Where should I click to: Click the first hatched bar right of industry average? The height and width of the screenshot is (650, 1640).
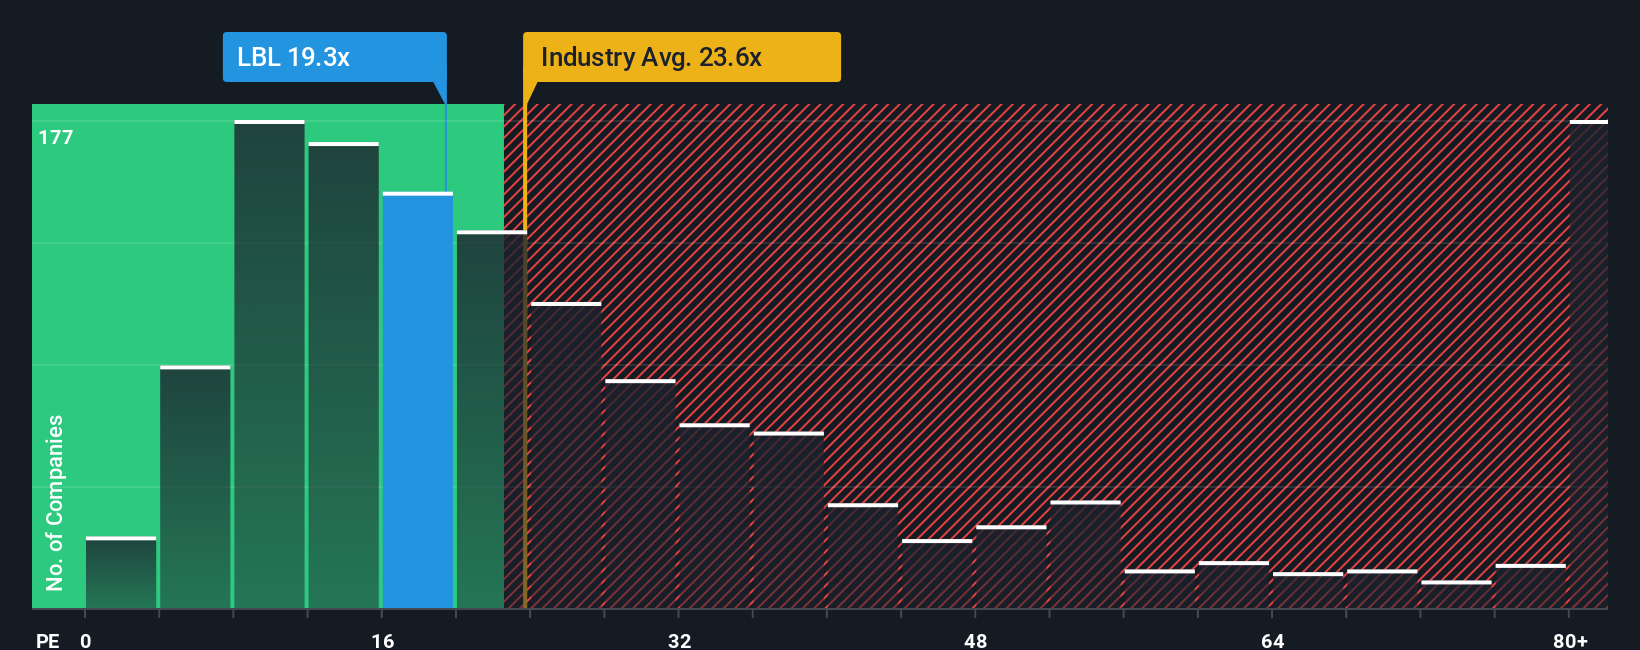566,455
